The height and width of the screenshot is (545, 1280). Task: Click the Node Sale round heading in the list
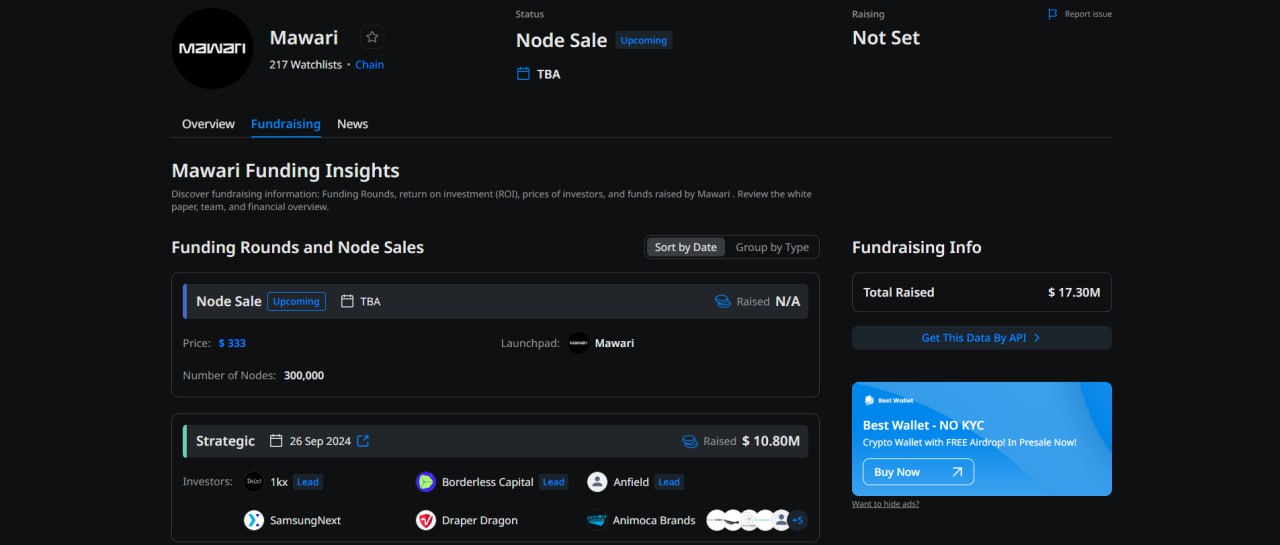pyautogui.click(x=229, y=301)
